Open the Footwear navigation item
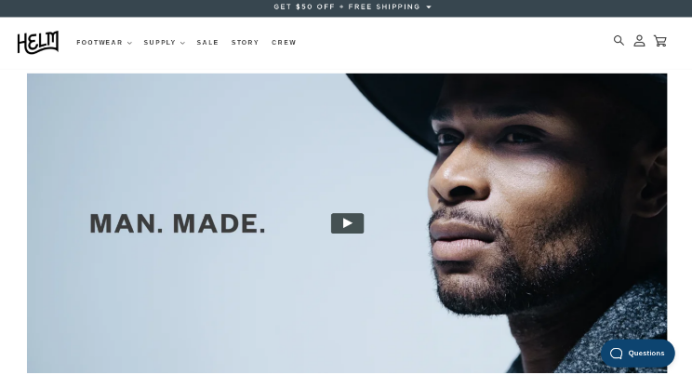 99,42
